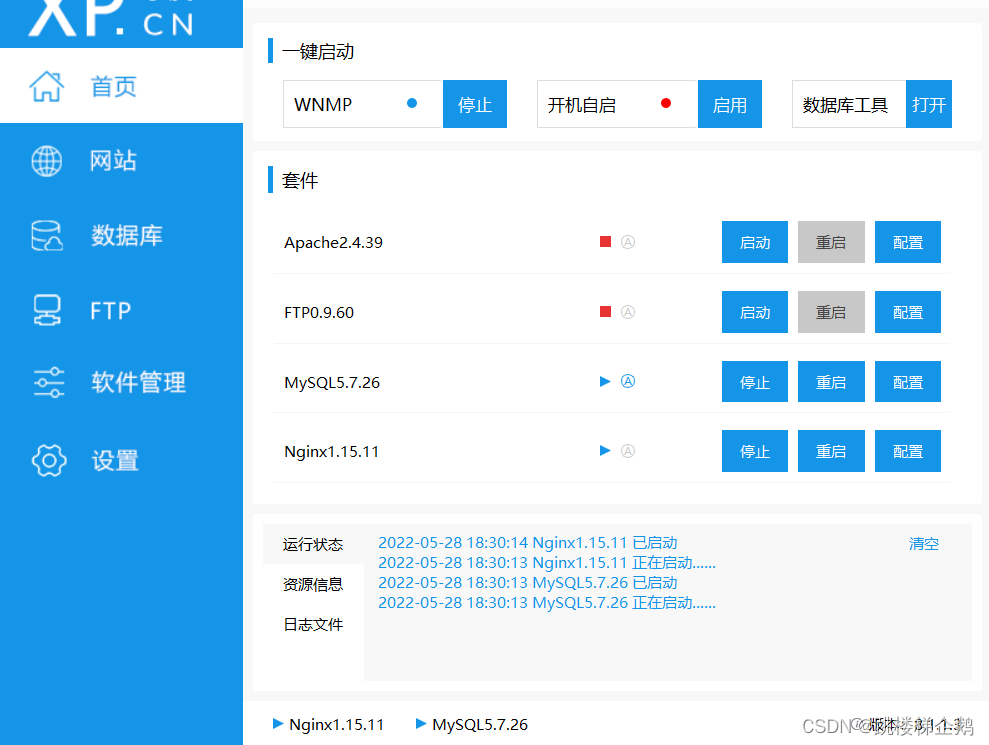
Task: Open the 数据库 menu item
Action: 121,235
